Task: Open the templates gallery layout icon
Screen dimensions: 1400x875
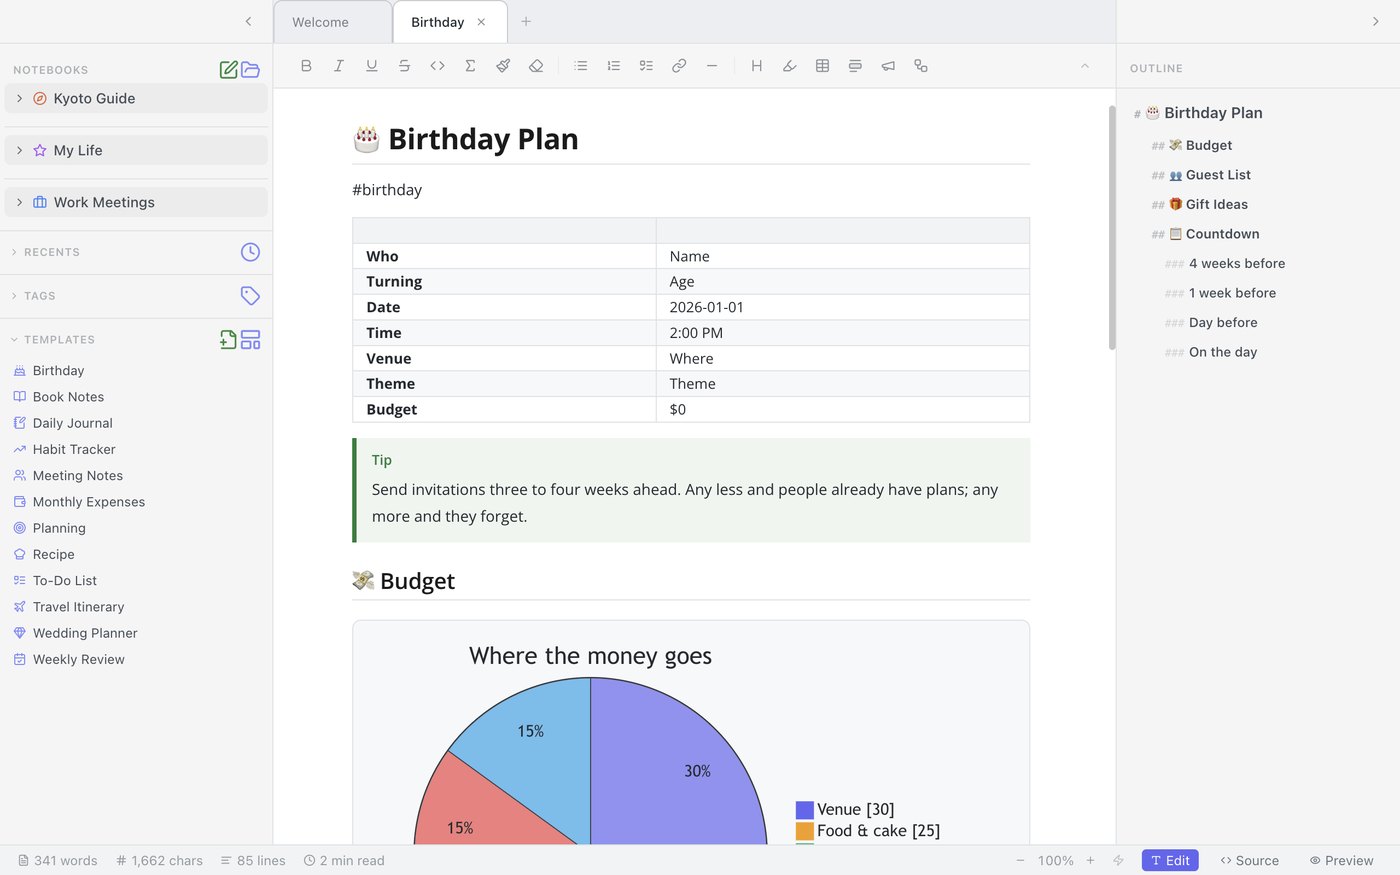Action: coord(251,339)
